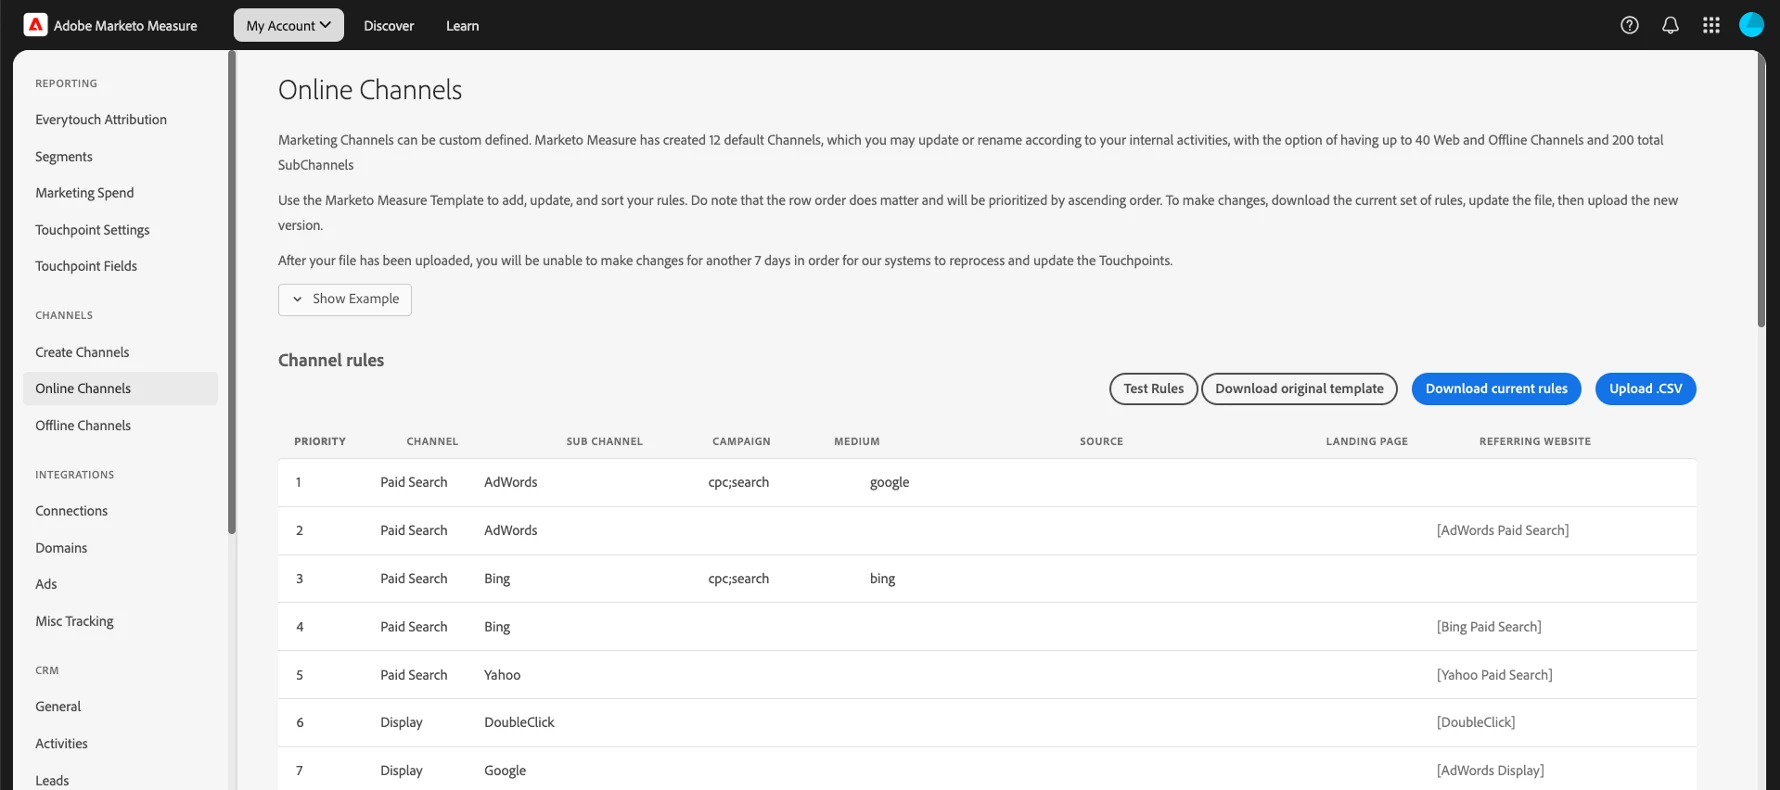Click the 'DoubleClick' sub channel cell
Image resolution: width=1780 pixels, height=790 pixels.
coord(519,722)
